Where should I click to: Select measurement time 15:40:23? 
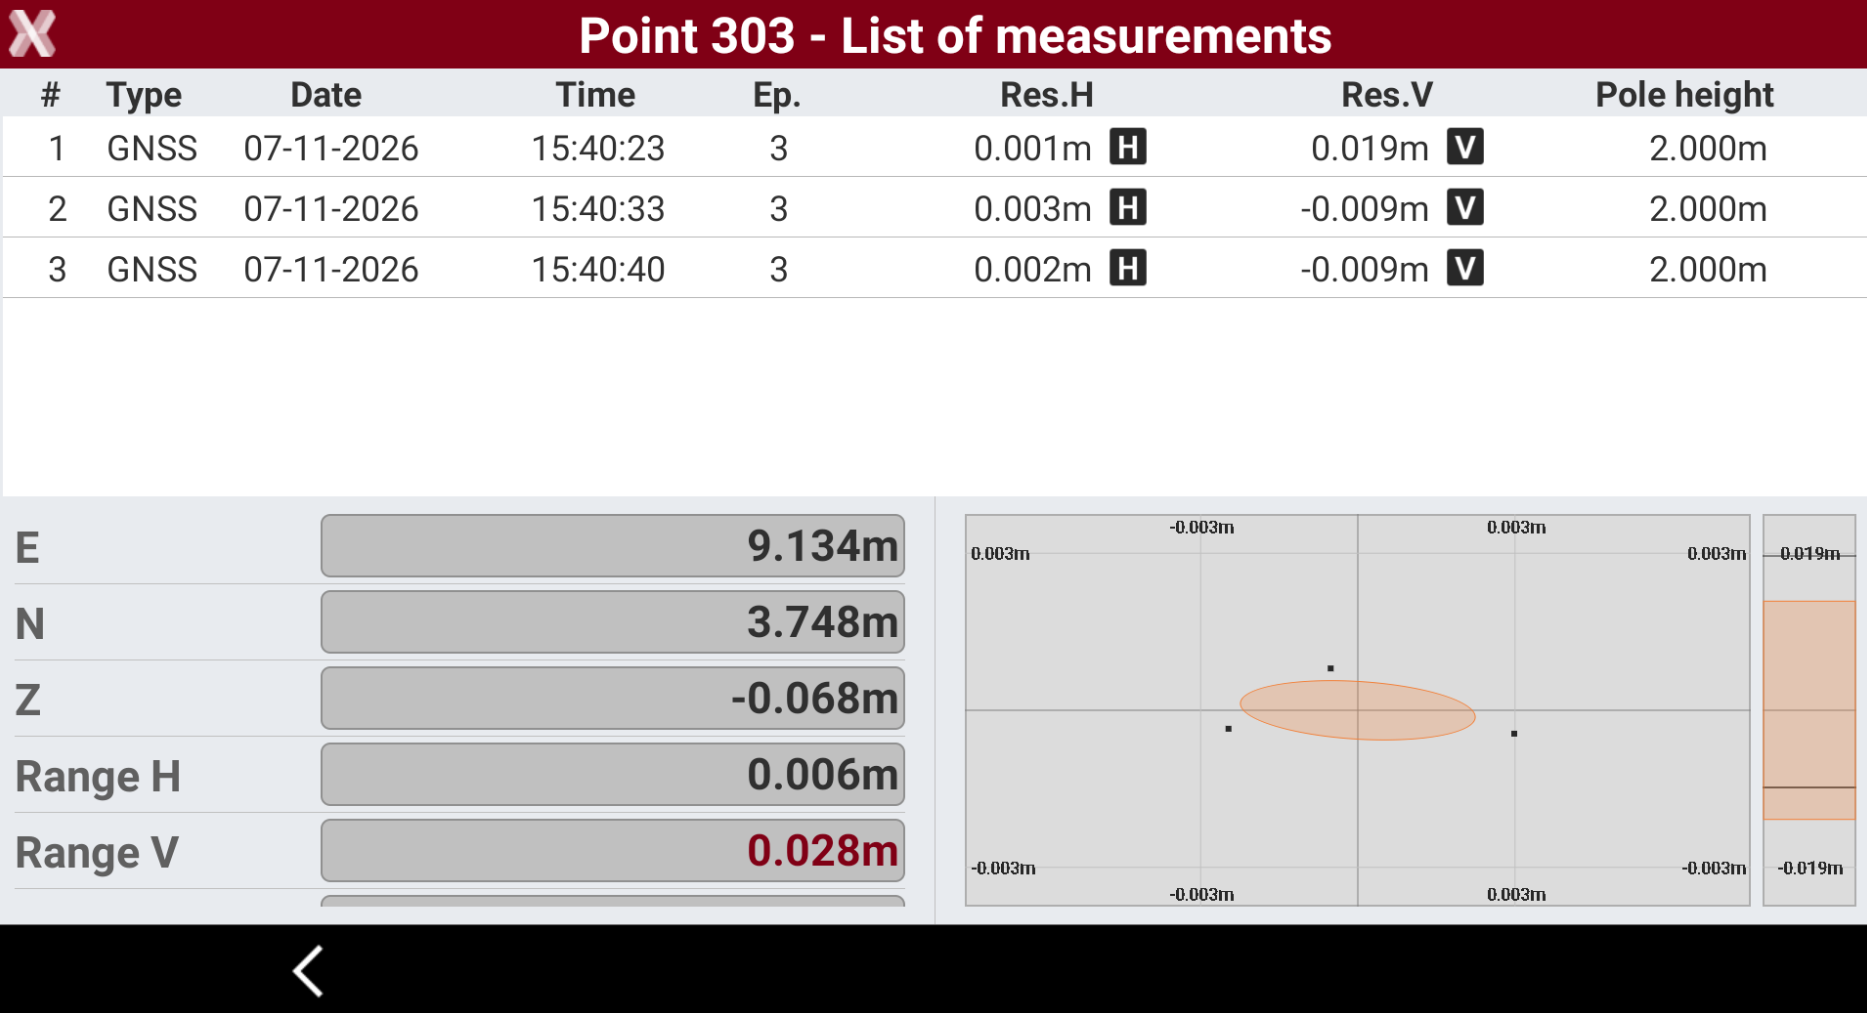(x=598, y=148)
